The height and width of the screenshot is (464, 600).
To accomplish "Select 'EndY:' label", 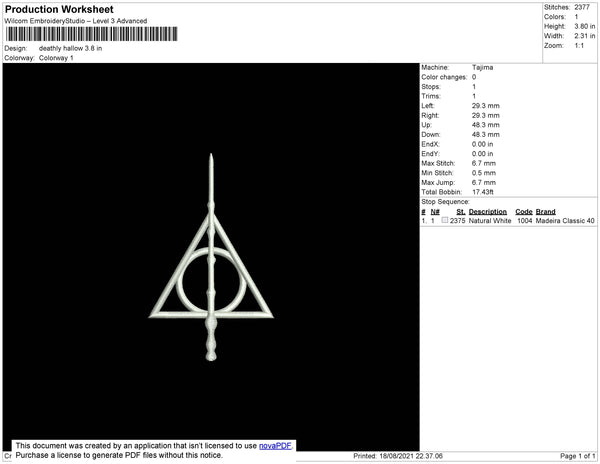I will (430, 154).
